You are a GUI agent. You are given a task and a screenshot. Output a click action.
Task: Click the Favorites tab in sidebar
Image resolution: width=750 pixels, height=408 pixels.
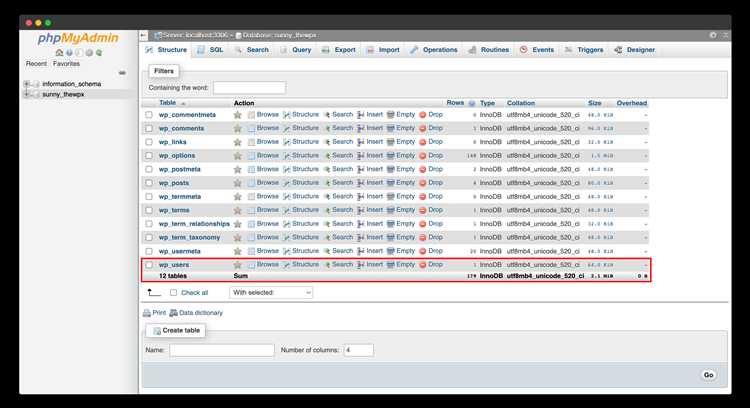66,64
